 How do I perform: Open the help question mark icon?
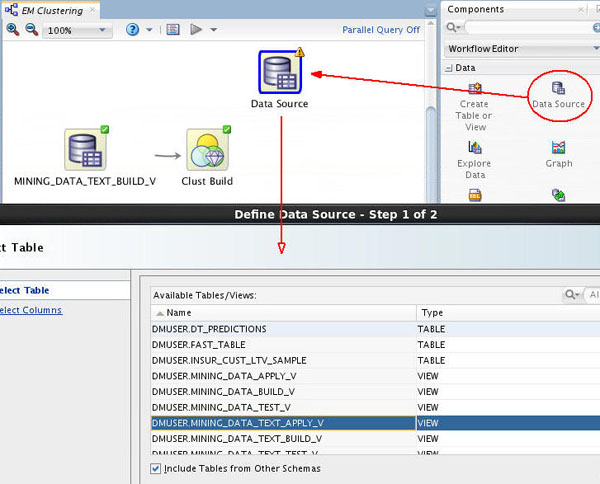[133, 30]
